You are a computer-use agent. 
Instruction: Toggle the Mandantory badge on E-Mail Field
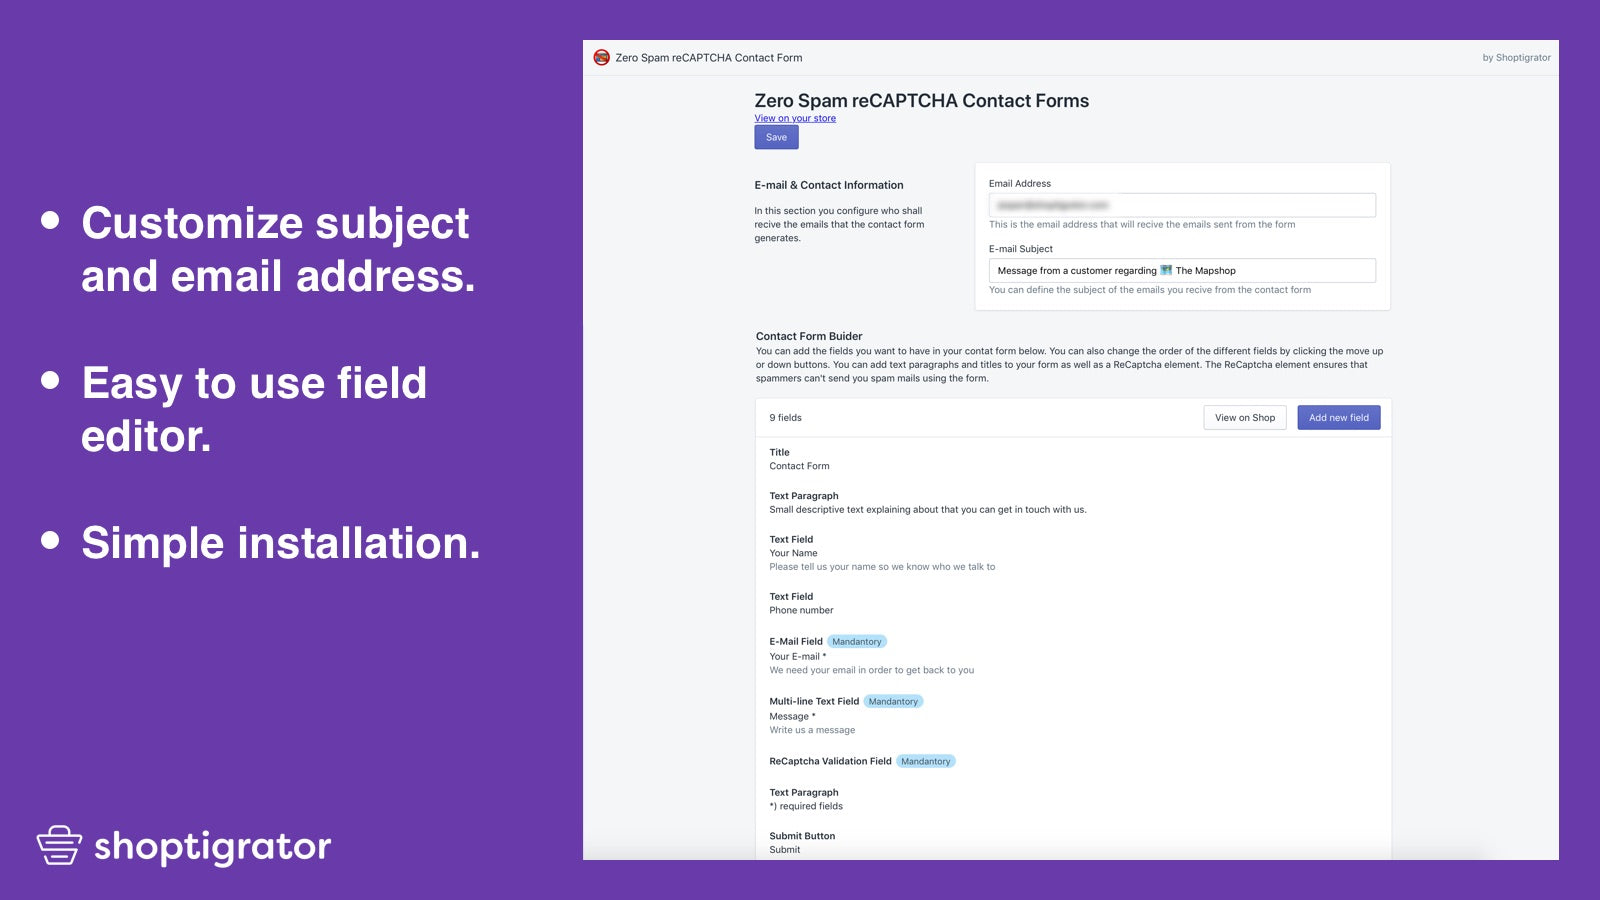tap(855, 641)
